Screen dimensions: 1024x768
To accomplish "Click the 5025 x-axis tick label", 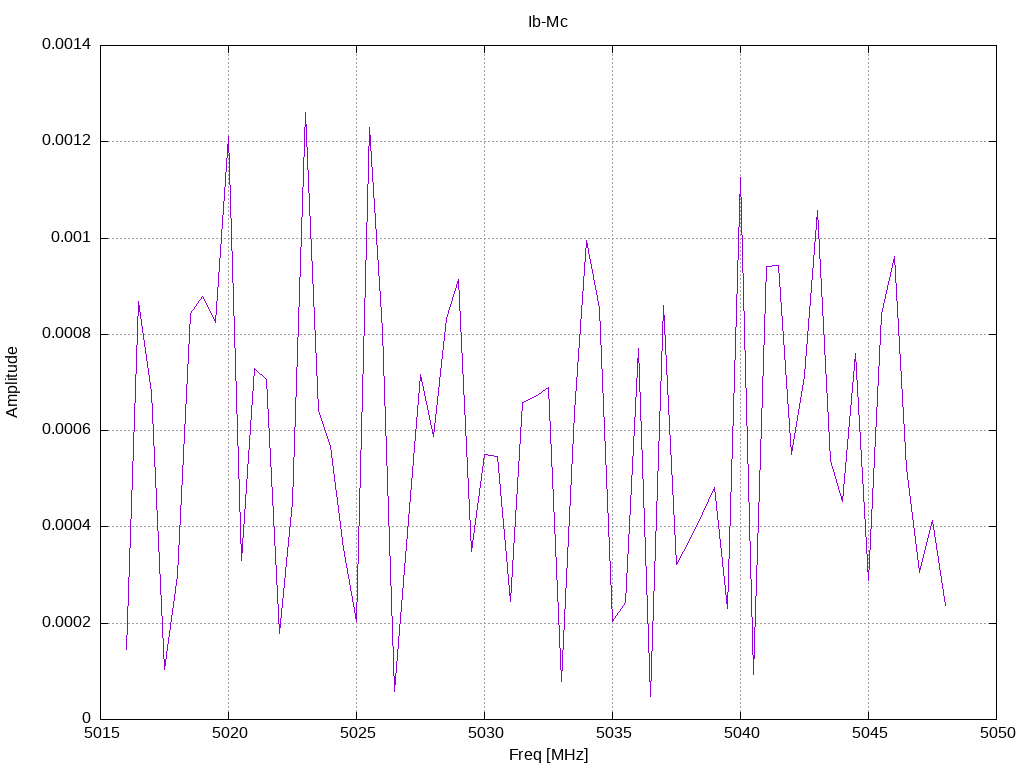I will pyautogui.click(x=358, y=733).
